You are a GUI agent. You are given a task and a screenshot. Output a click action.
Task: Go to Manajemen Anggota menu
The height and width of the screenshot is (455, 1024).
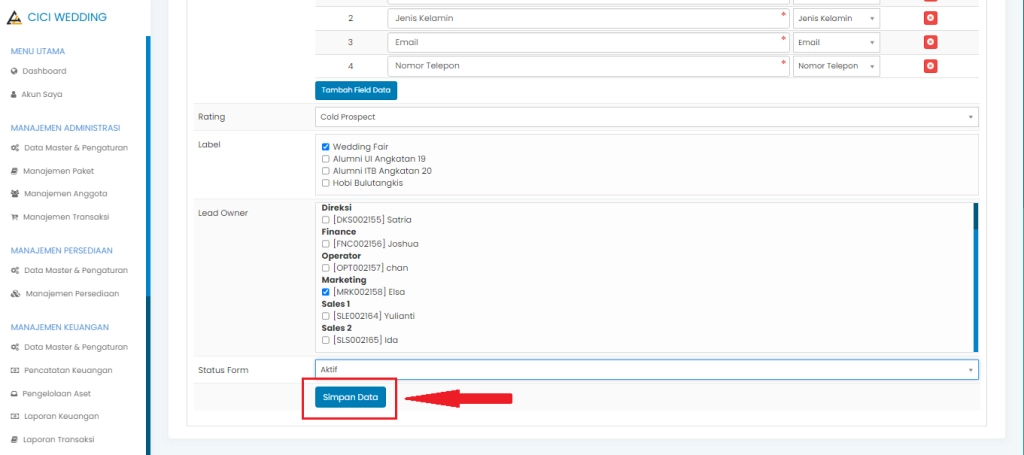(x=64, y=194)
